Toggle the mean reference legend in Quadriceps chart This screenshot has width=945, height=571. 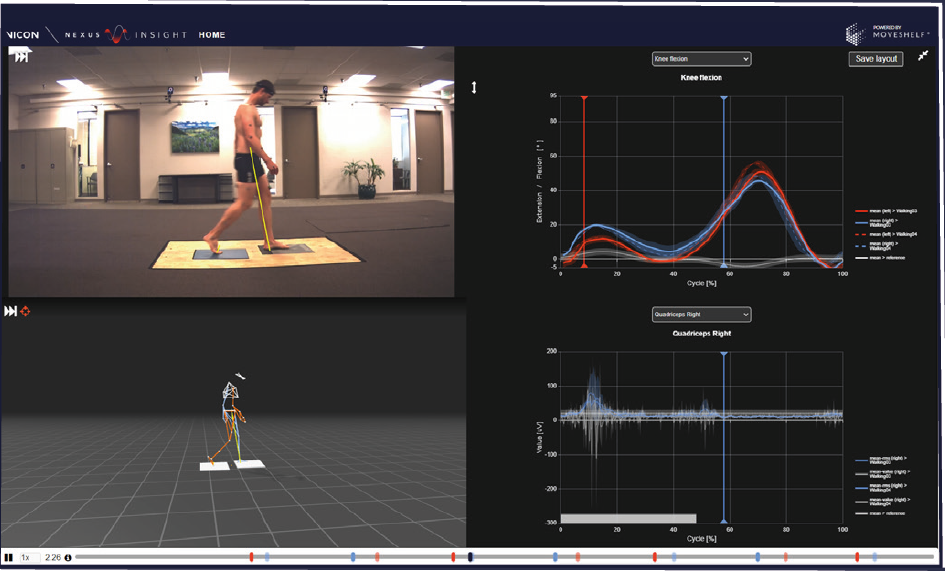click(885, 512)
